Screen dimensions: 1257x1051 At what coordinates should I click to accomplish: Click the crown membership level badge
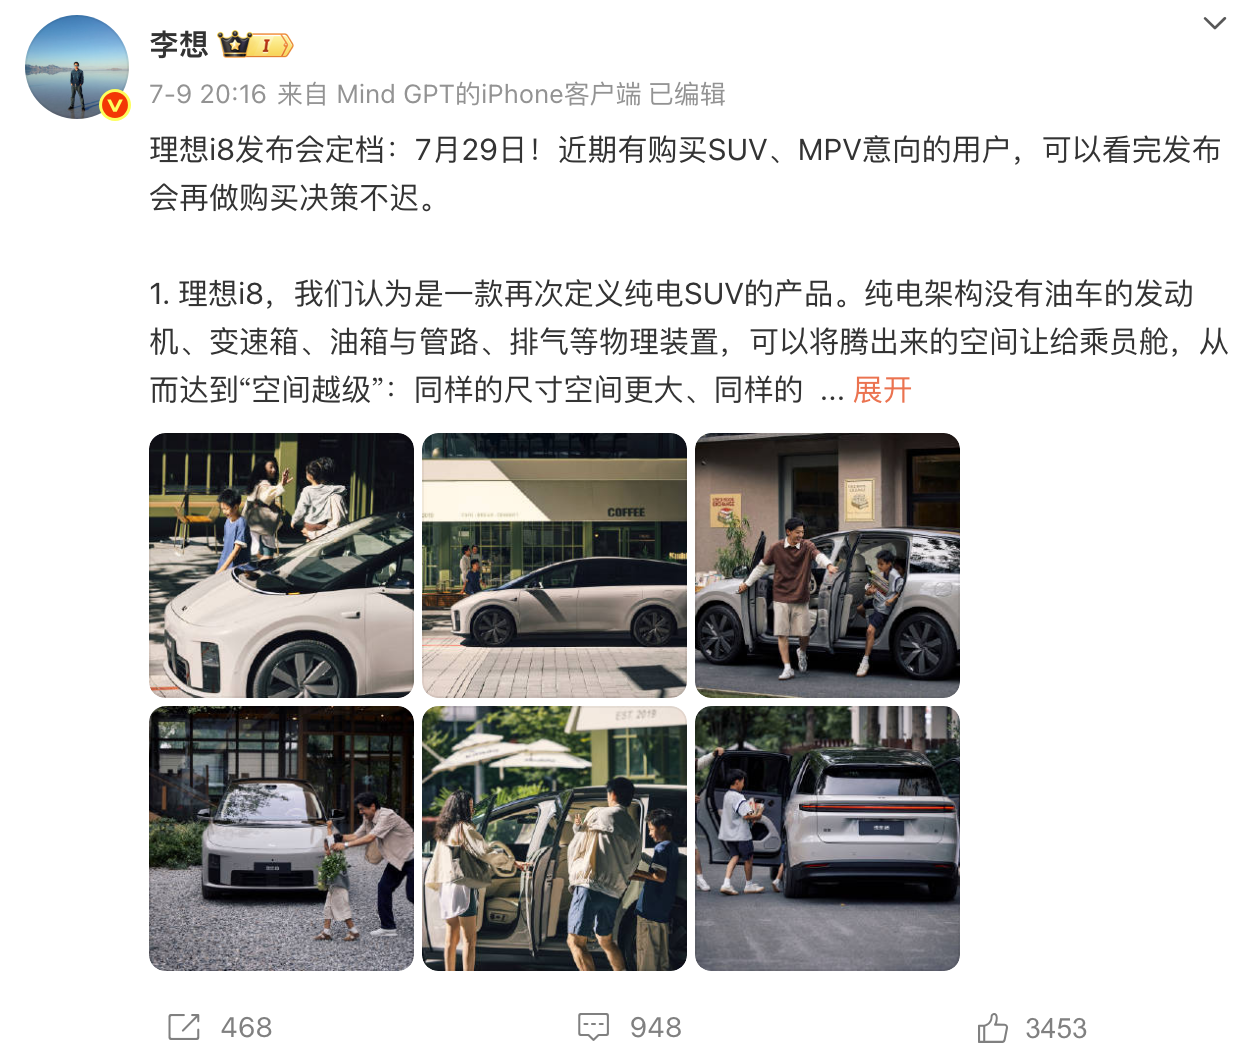[256, 45]
